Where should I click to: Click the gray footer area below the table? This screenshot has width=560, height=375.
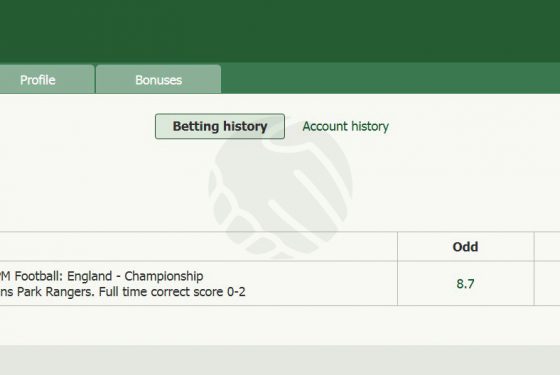point(280,360)
